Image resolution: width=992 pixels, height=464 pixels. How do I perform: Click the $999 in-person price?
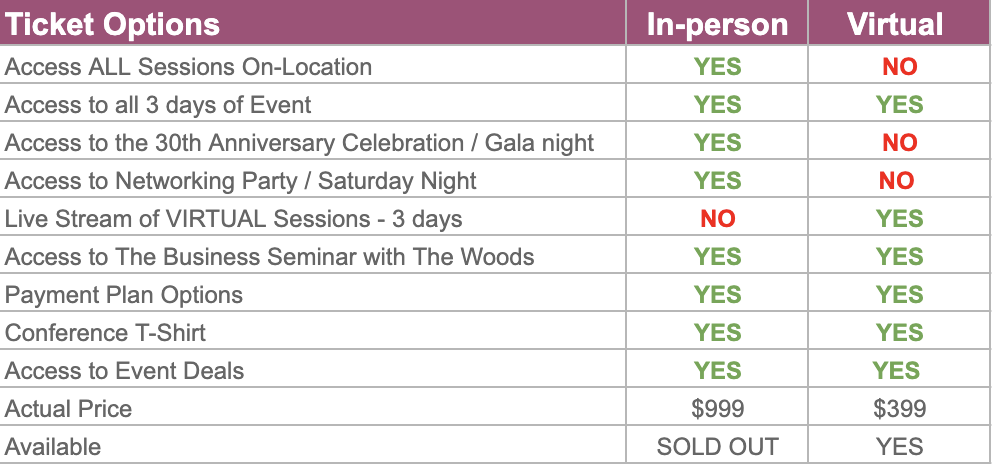pos(717,408)
